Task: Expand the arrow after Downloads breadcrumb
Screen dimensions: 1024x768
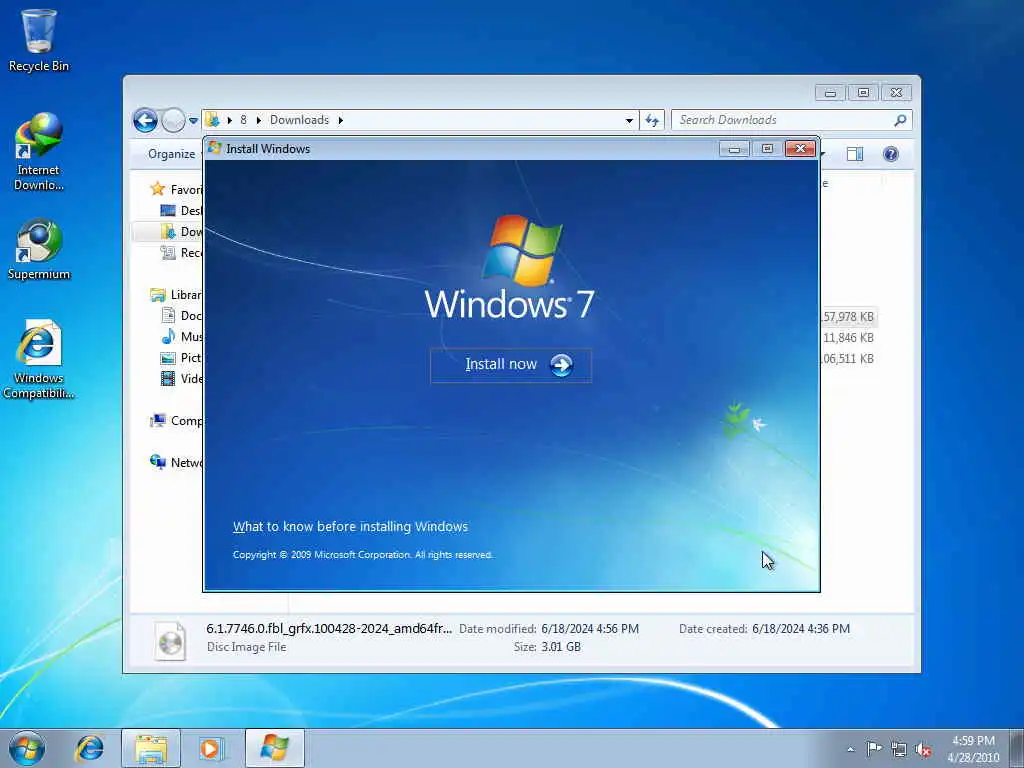Action: pos(340,120)
